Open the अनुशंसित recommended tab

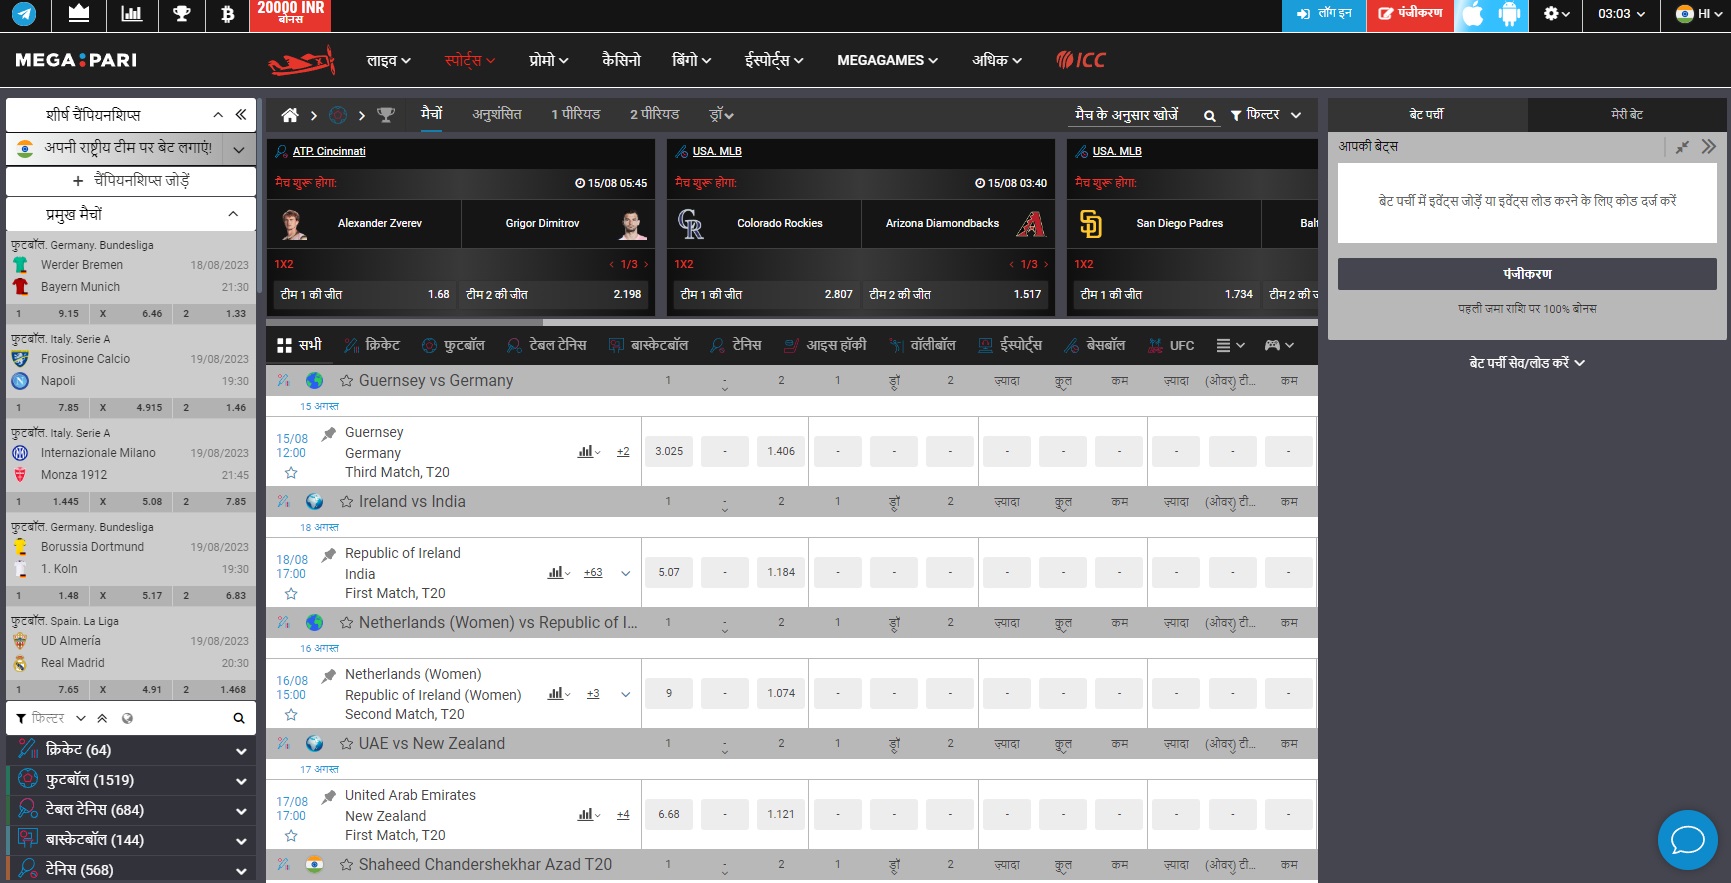pos(497,114)
